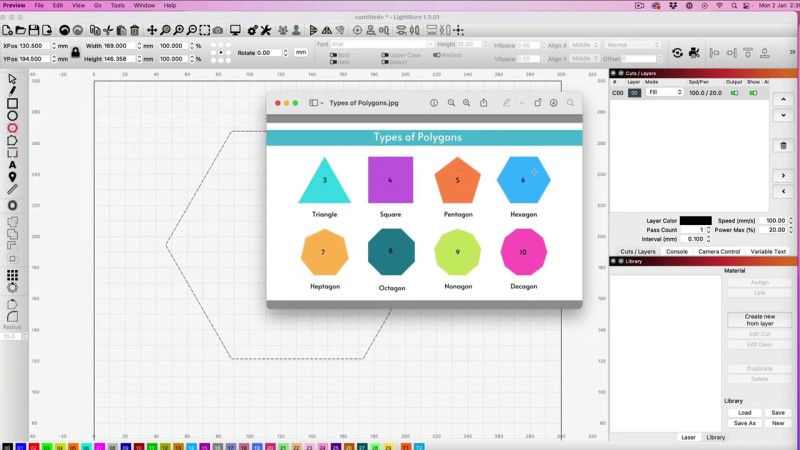800x450 pixels.
Task: Click the Save file icon in toolbar
Action: 33,31
